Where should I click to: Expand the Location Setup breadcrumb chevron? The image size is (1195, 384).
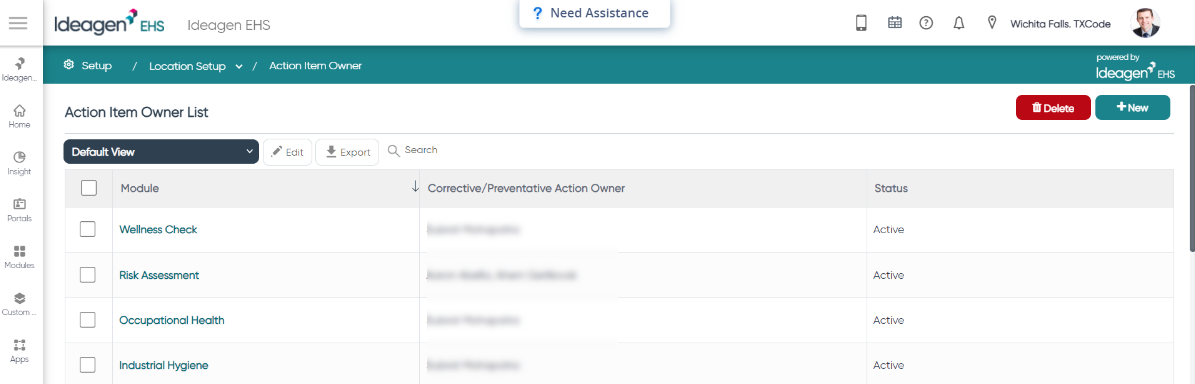click(x=239, y=66)
